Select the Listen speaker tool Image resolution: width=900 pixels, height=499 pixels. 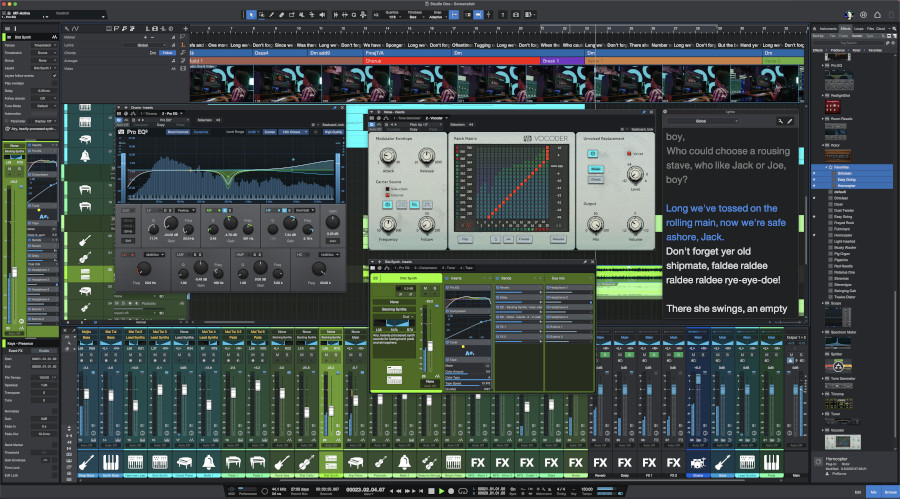[322, 15]
